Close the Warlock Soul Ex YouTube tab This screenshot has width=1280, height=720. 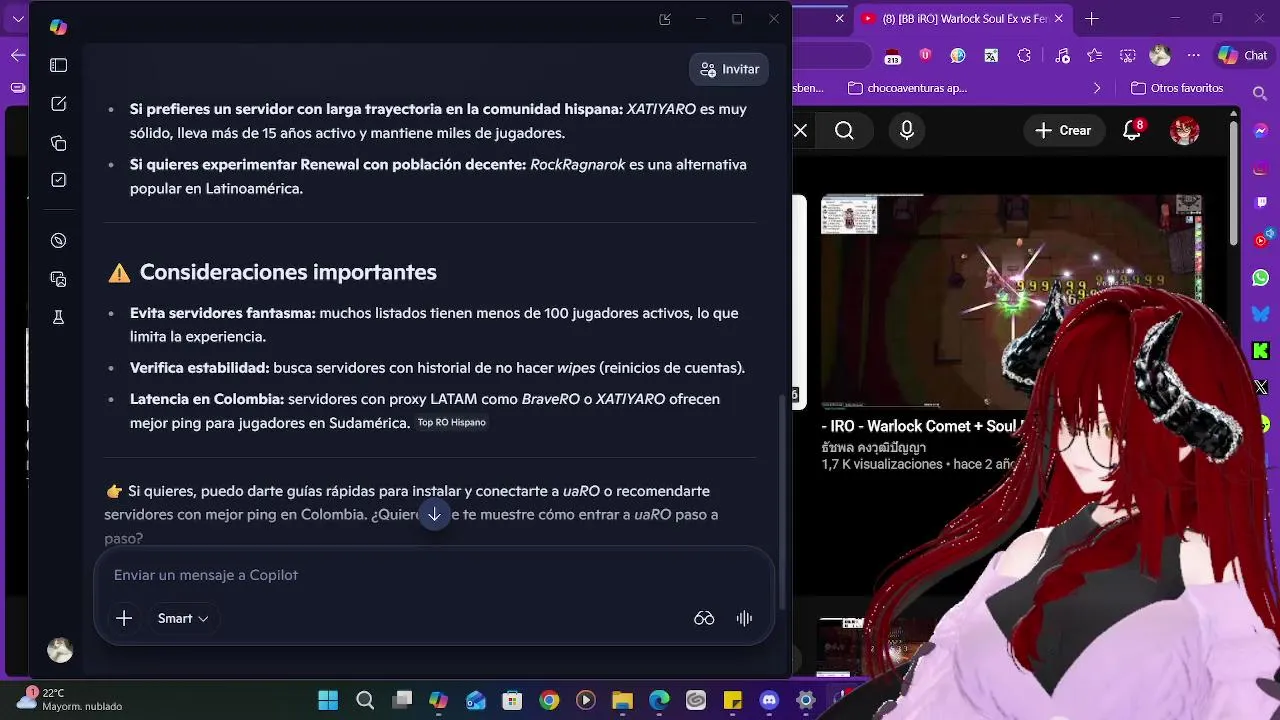point(1059,19)
